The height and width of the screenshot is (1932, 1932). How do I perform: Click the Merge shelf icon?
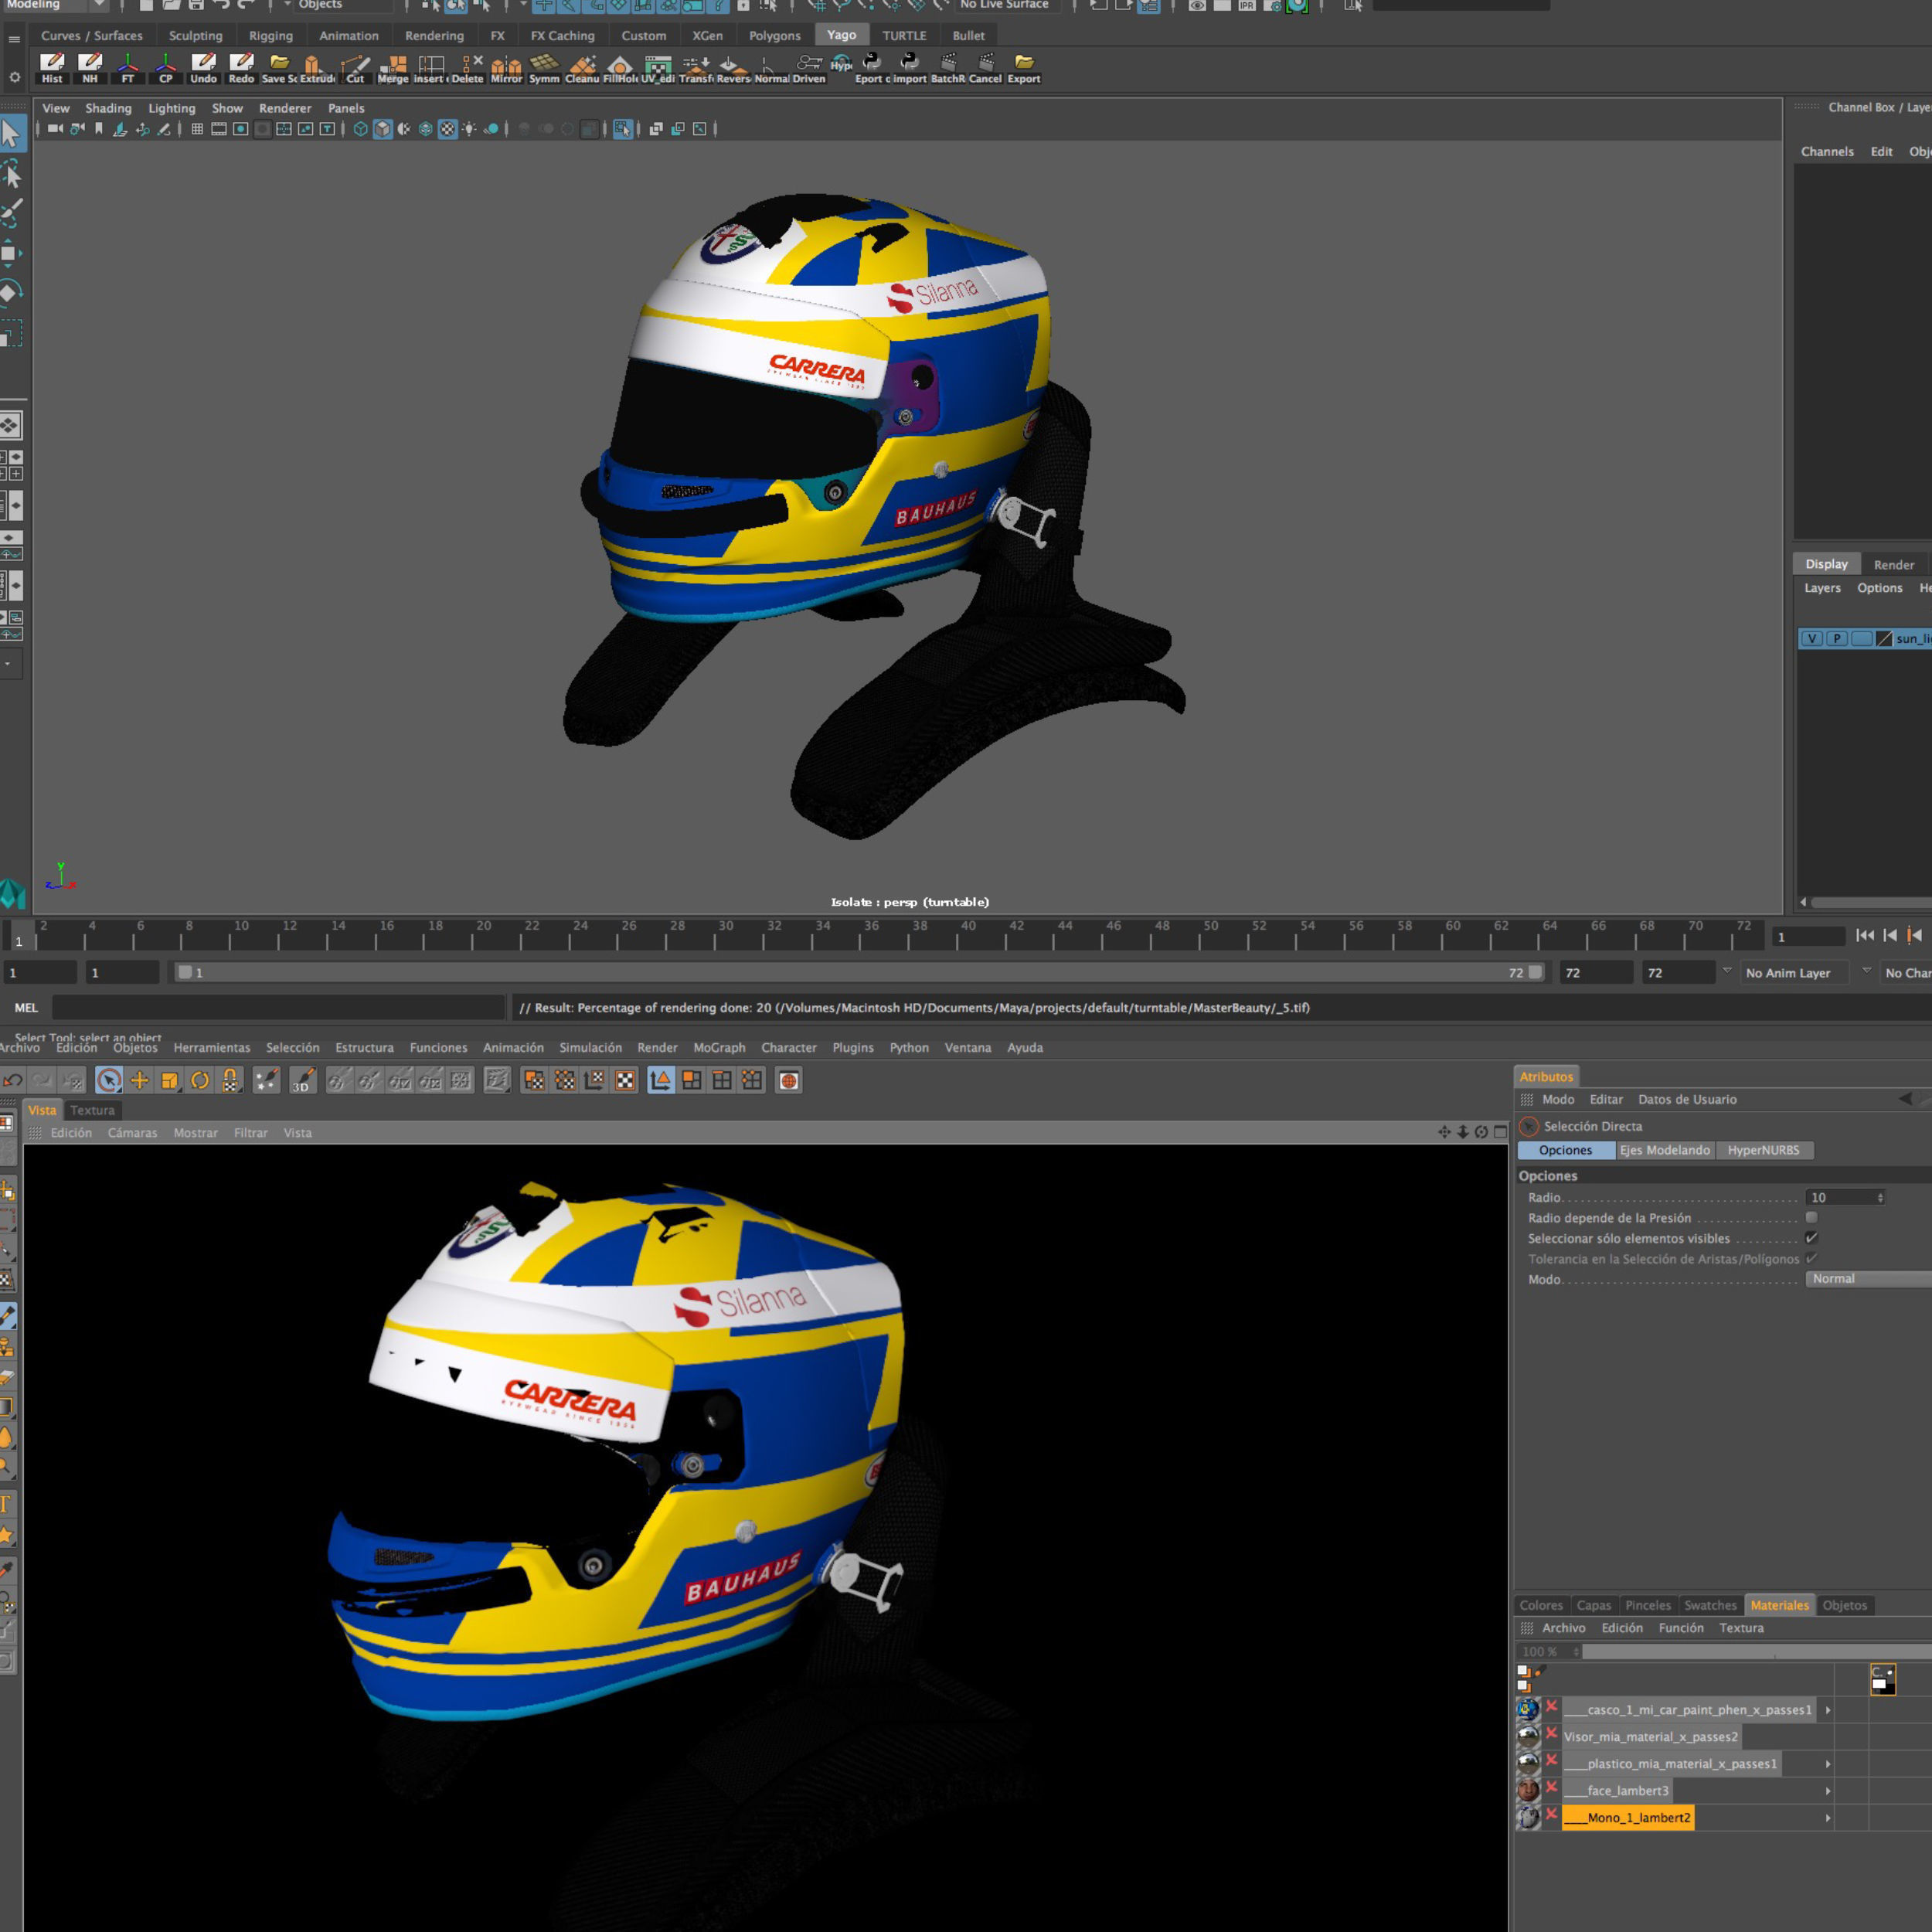[x=393, y=69]
